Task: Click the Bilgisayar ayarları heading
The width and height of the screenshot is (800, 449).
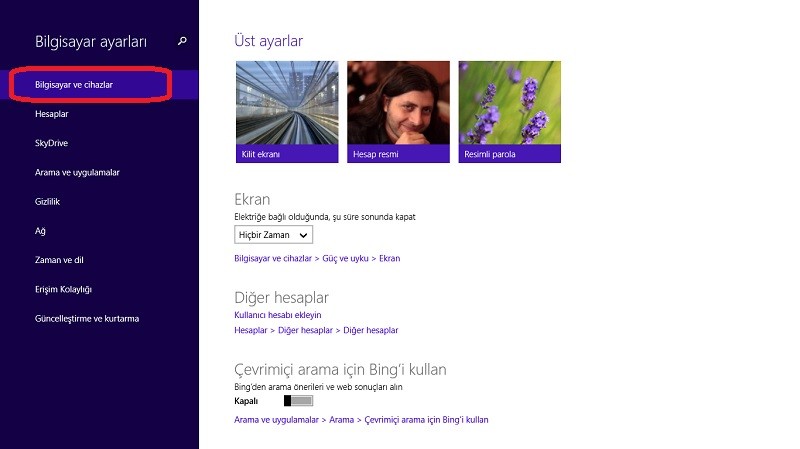Action: (x=91, y=41)
